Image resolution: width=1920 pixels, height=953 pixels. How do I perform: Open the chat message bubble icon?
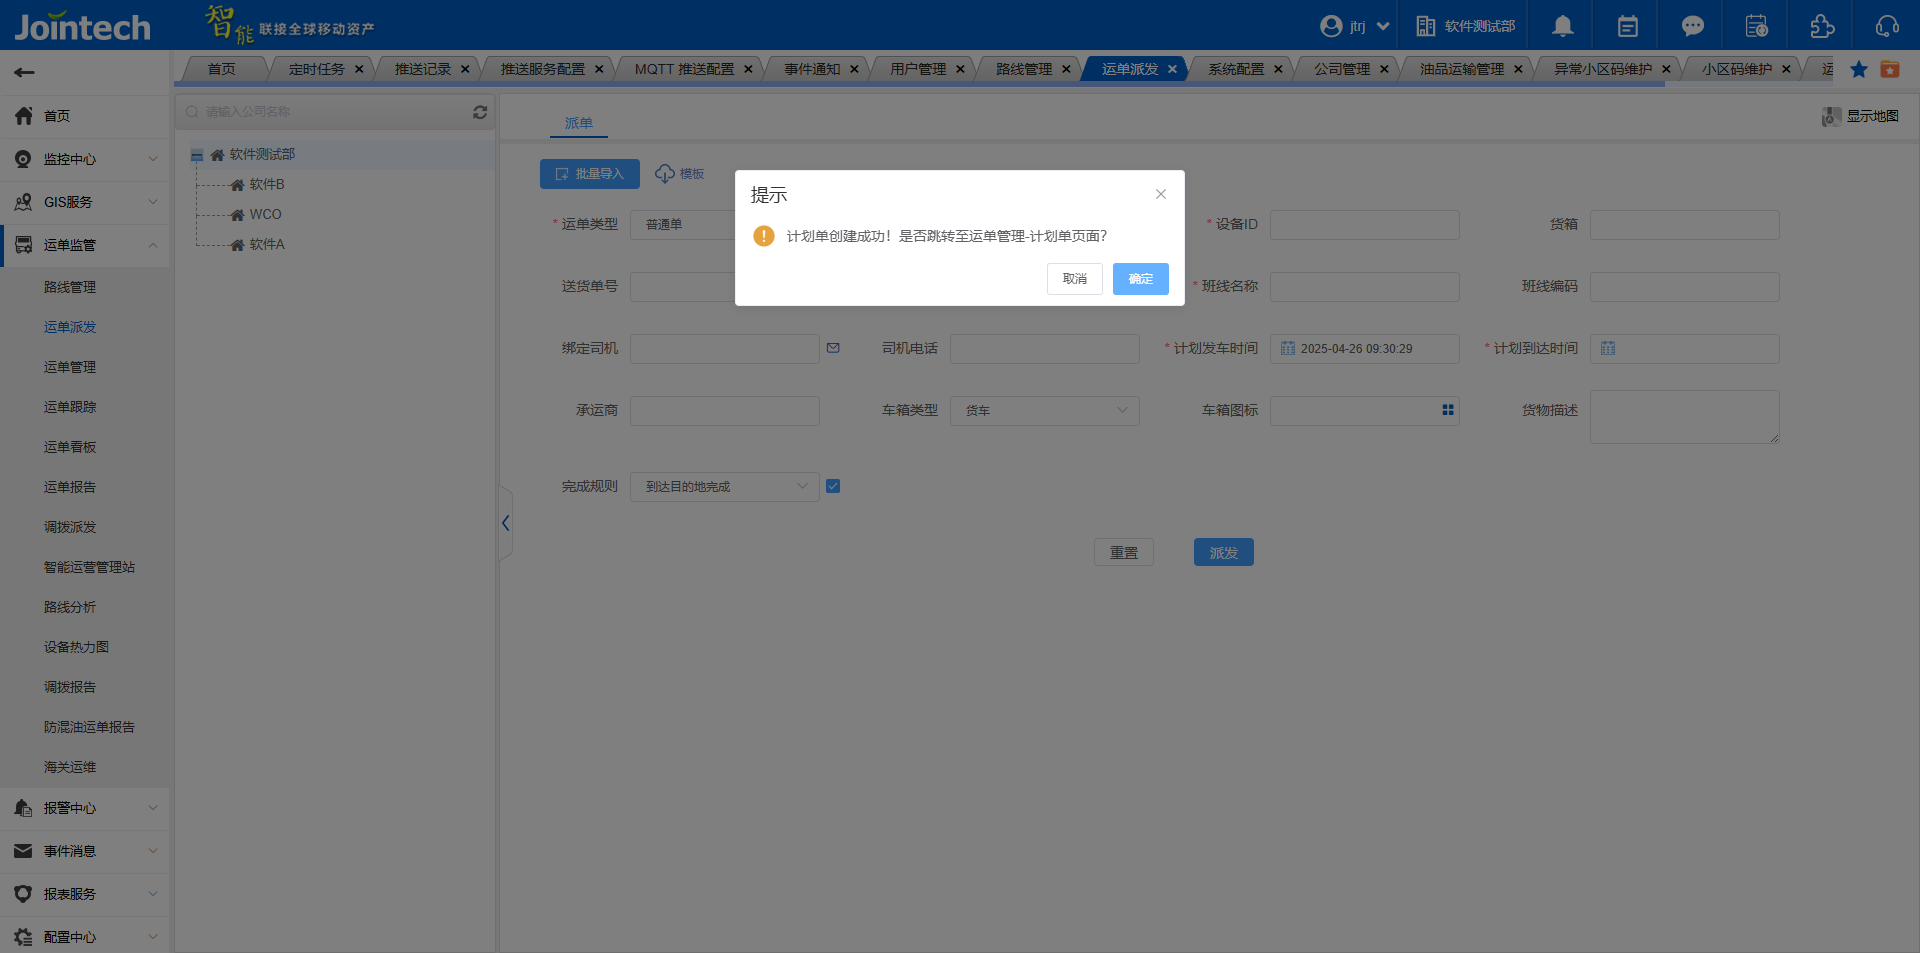pyautogui.click(x=1692, y=26)
